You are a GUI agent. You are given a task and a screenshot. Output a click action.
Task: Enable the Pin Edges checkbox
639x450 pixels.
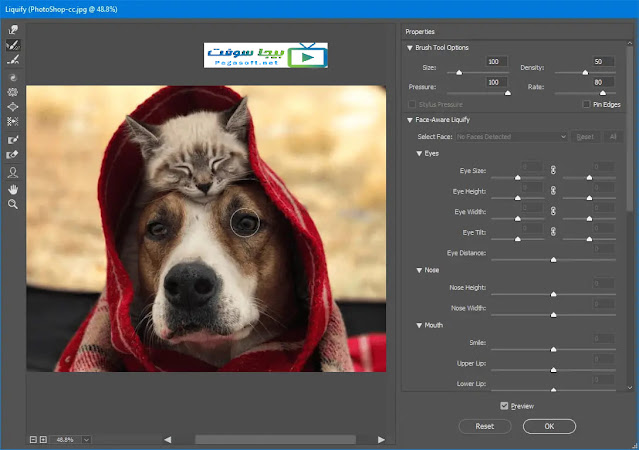tap(586, 104)
